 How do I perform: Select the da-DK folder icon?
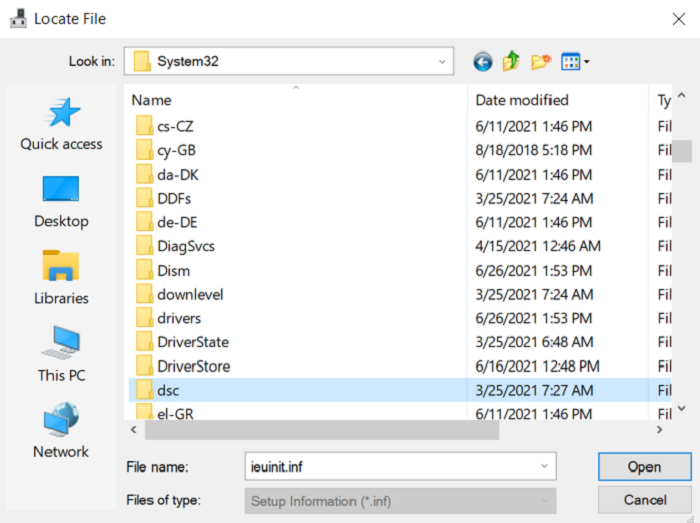[144, 174]
